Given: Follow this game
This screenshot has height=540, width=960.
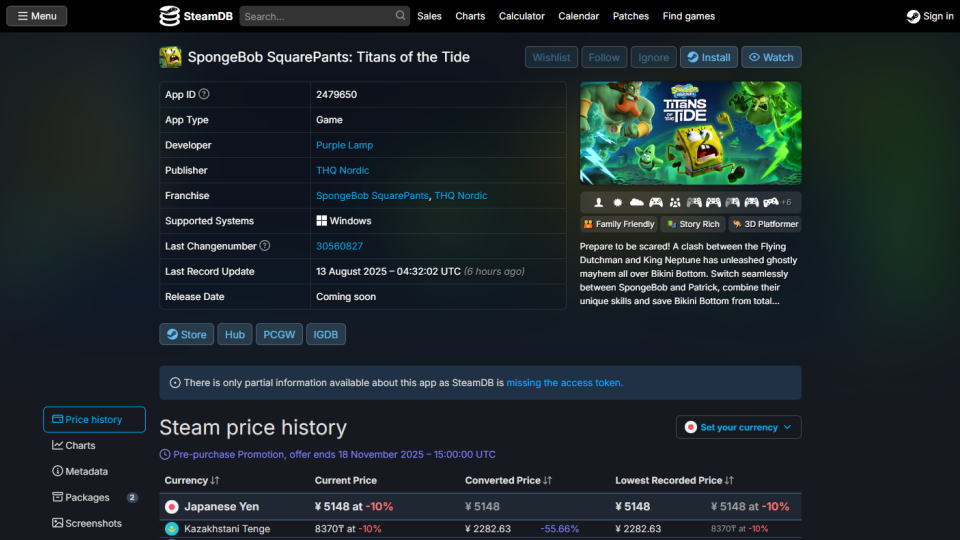Looking at the screenshot, I should (604, 57).
